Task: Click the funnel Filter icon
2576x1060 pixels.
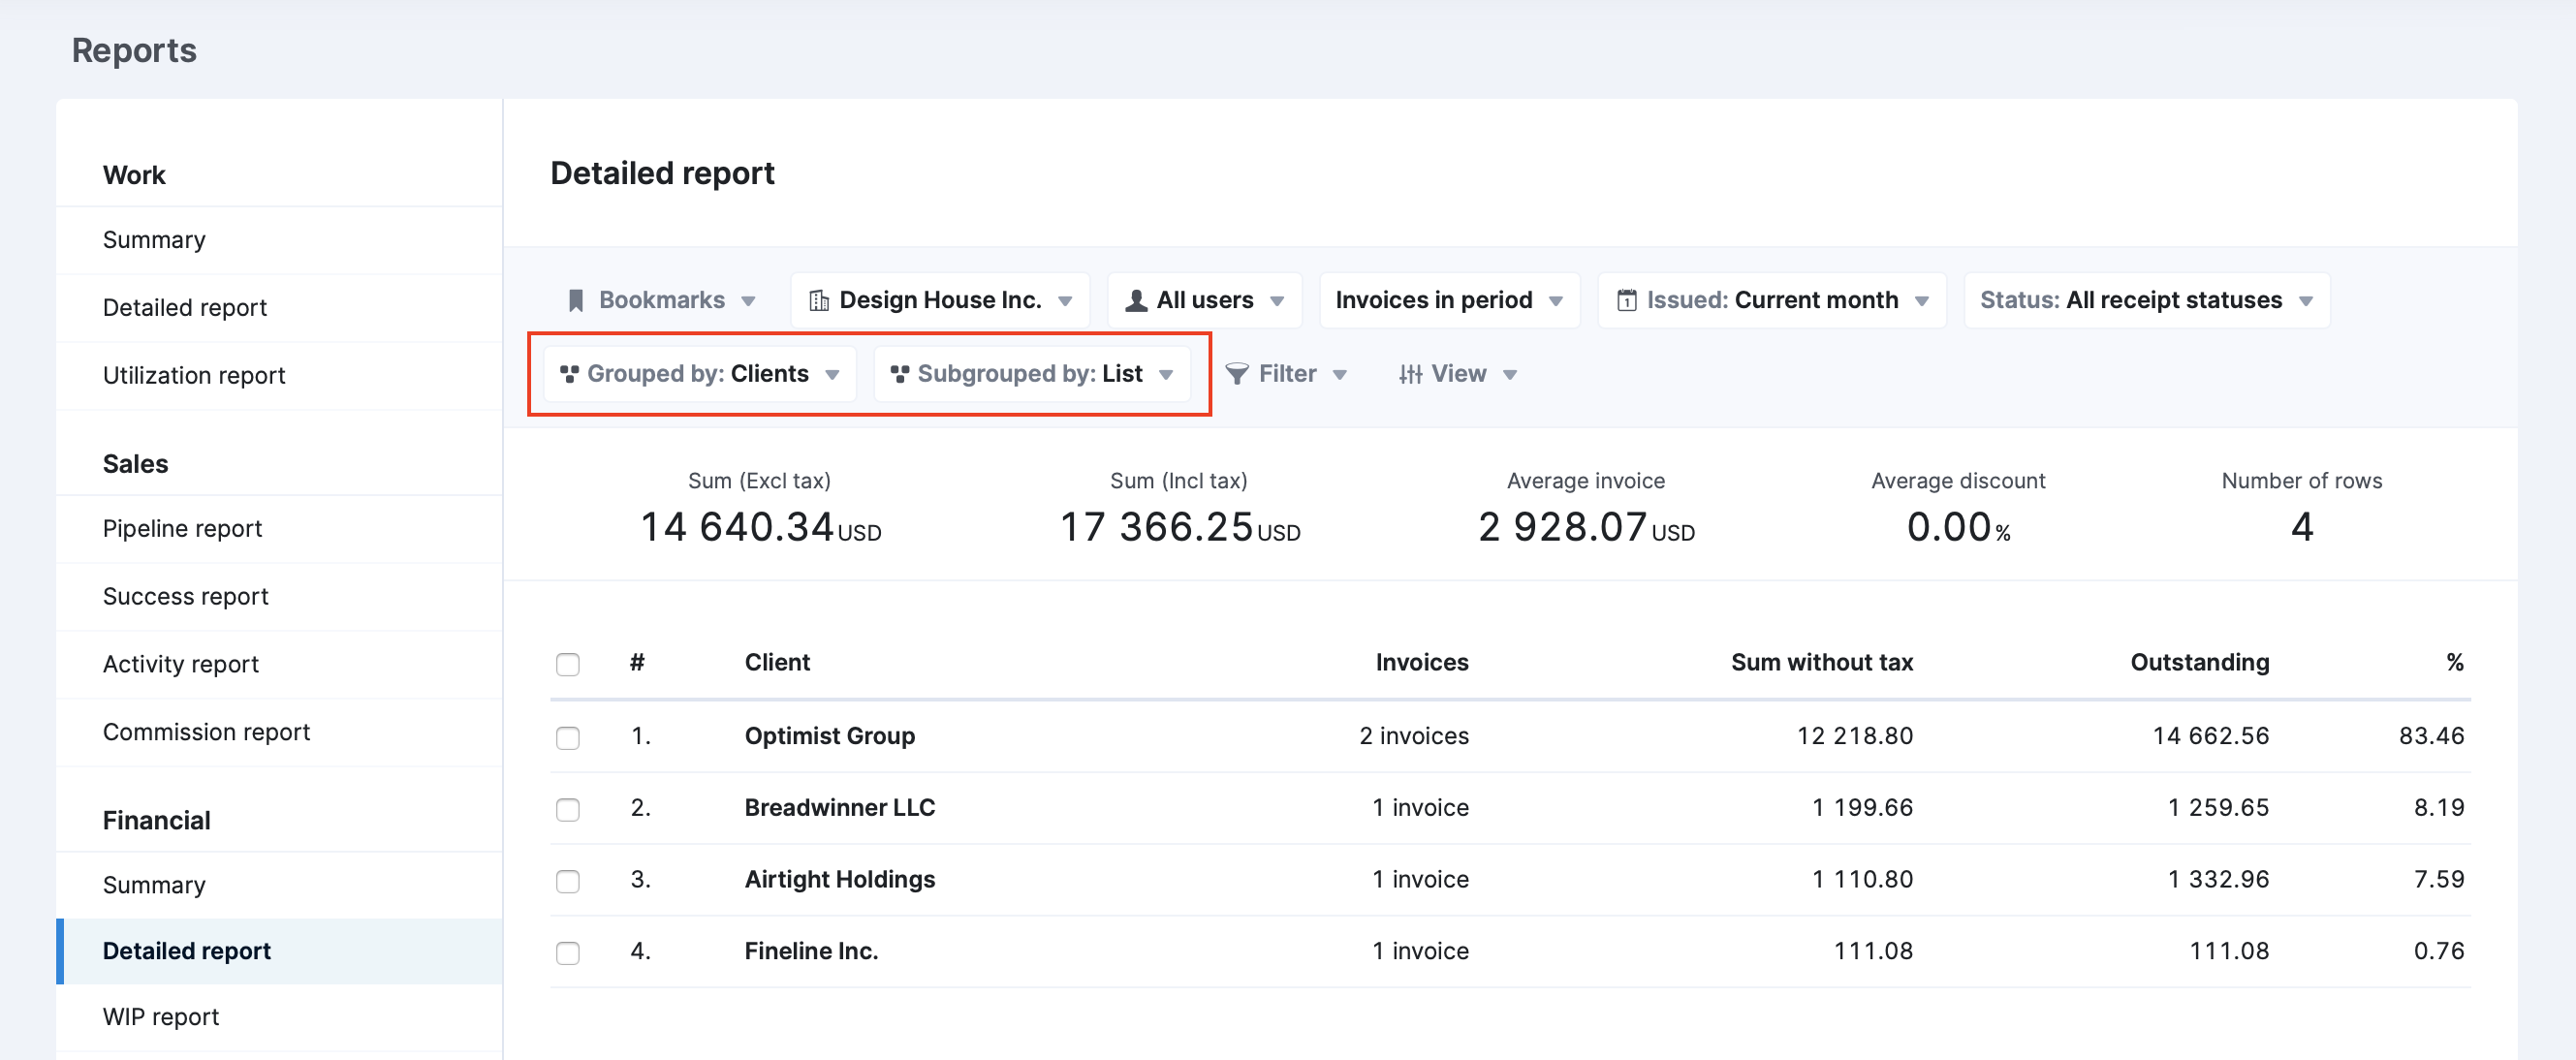Action: coord(1237,374)
